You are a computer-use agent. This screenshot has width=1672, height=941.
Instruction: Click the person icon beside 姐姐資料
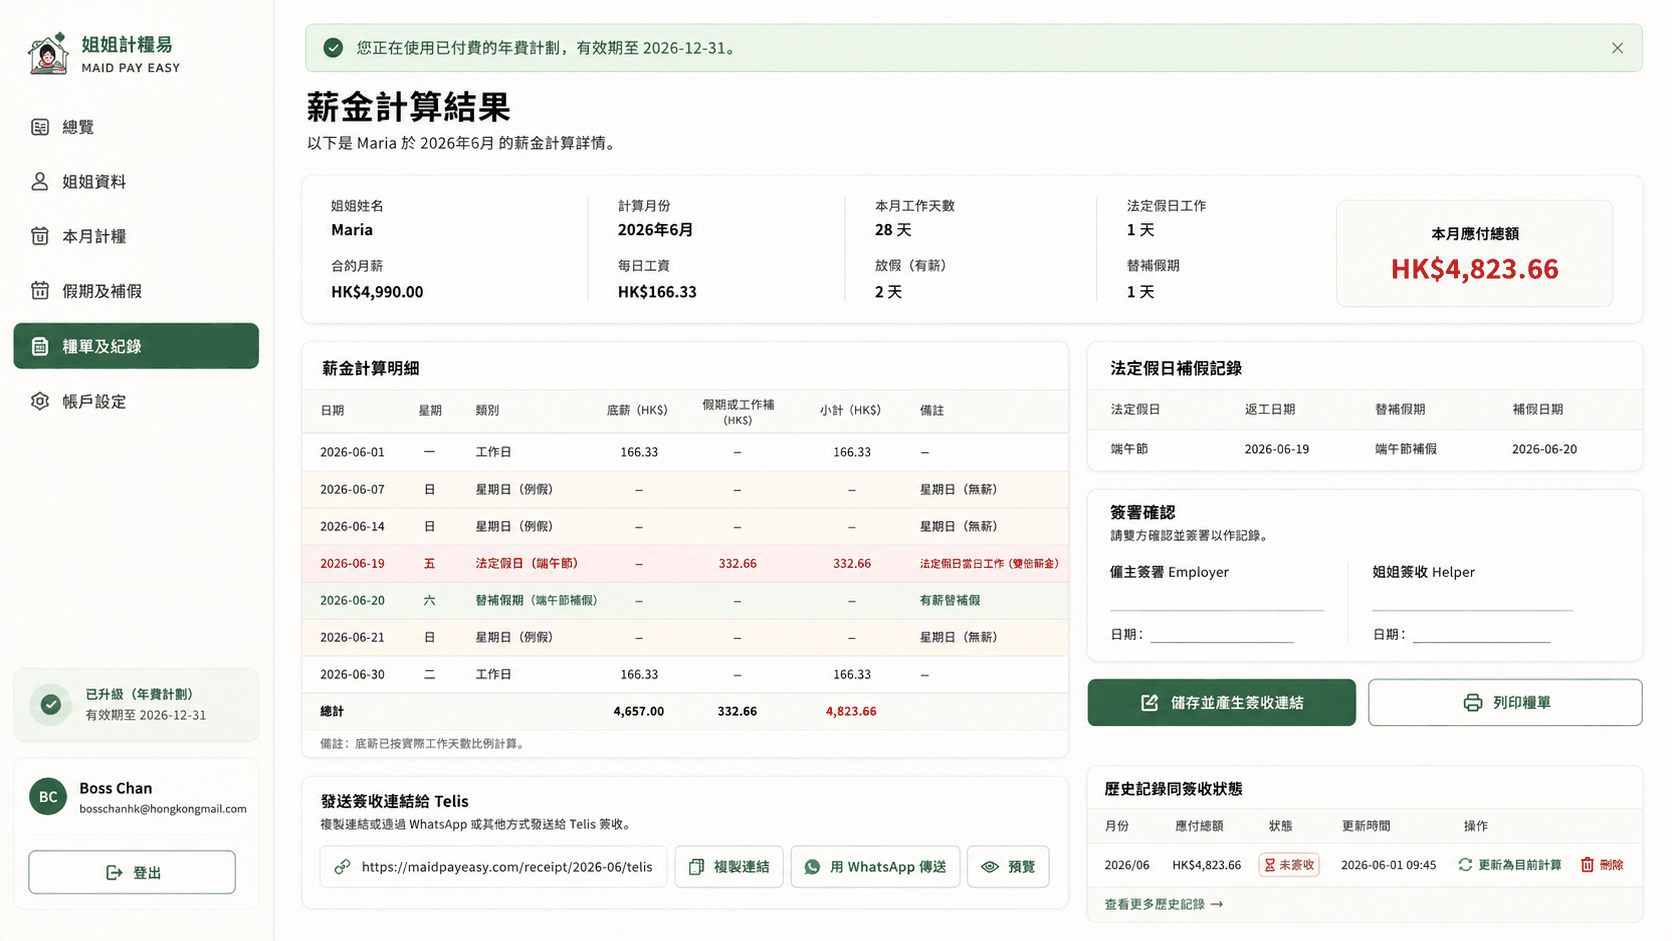40,182
